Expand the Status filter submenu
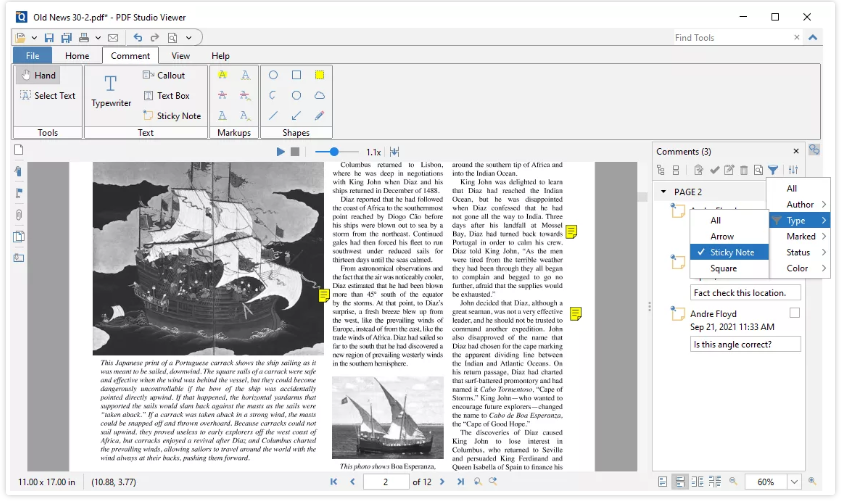 (x=801, y=253)
